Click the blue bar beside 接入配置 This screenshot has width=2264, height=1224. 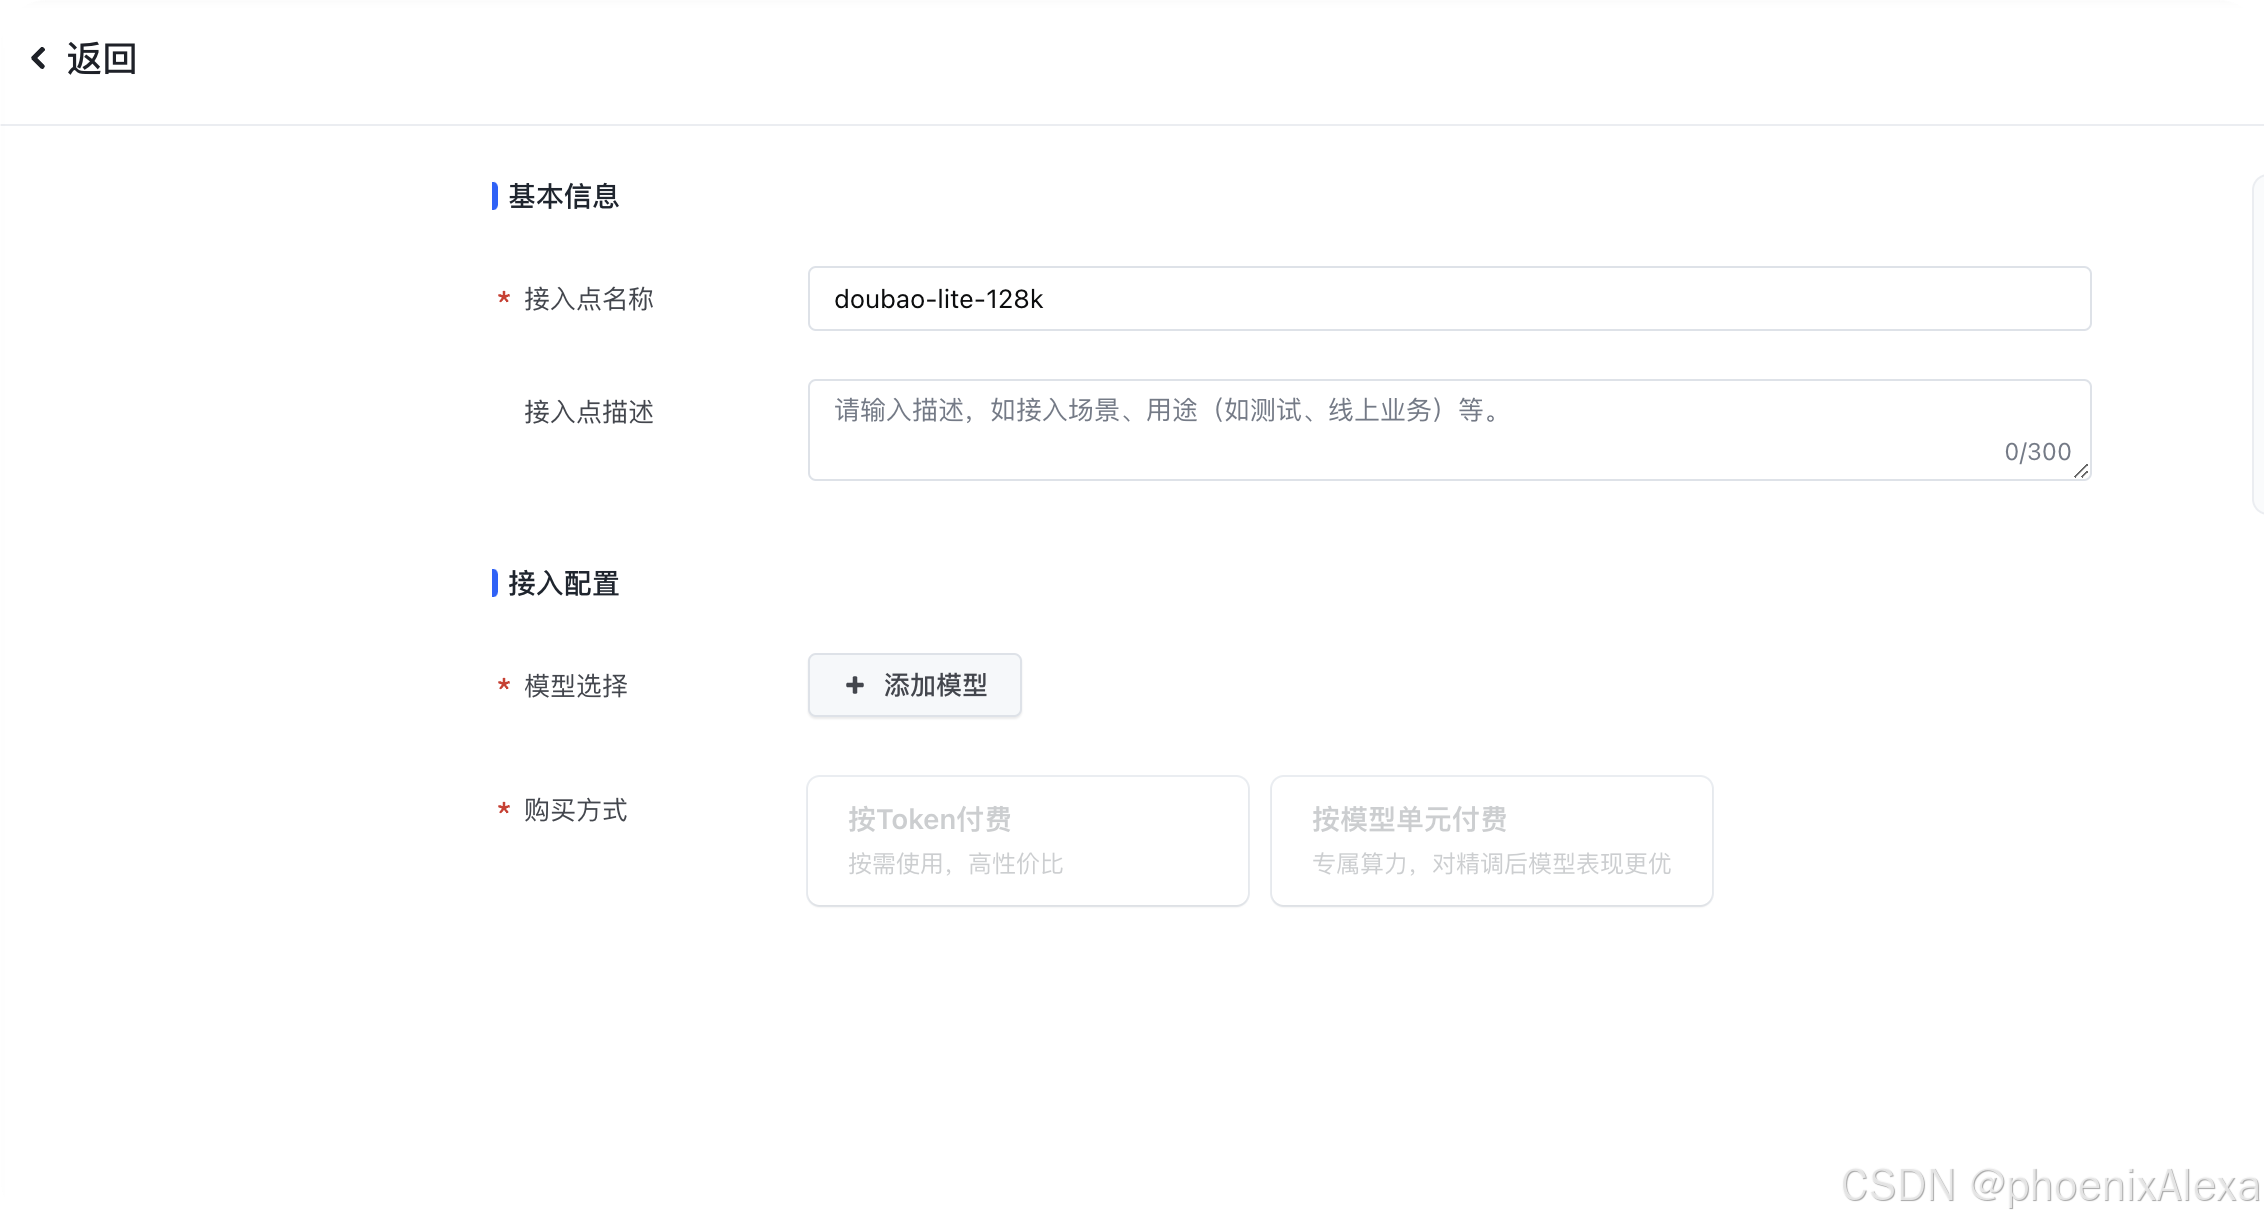point(494,583)
